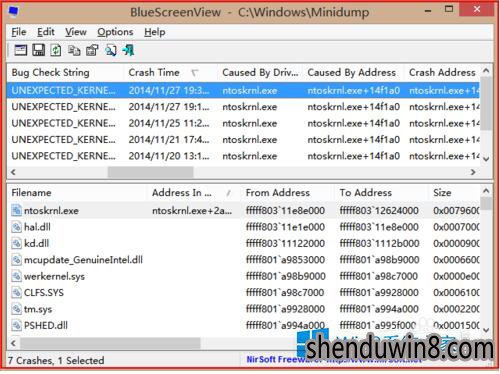Image resolution: width=500 pixels, height=374 pixels.
Task: Sort by To Address column header
Action: [x=381, y=193]
